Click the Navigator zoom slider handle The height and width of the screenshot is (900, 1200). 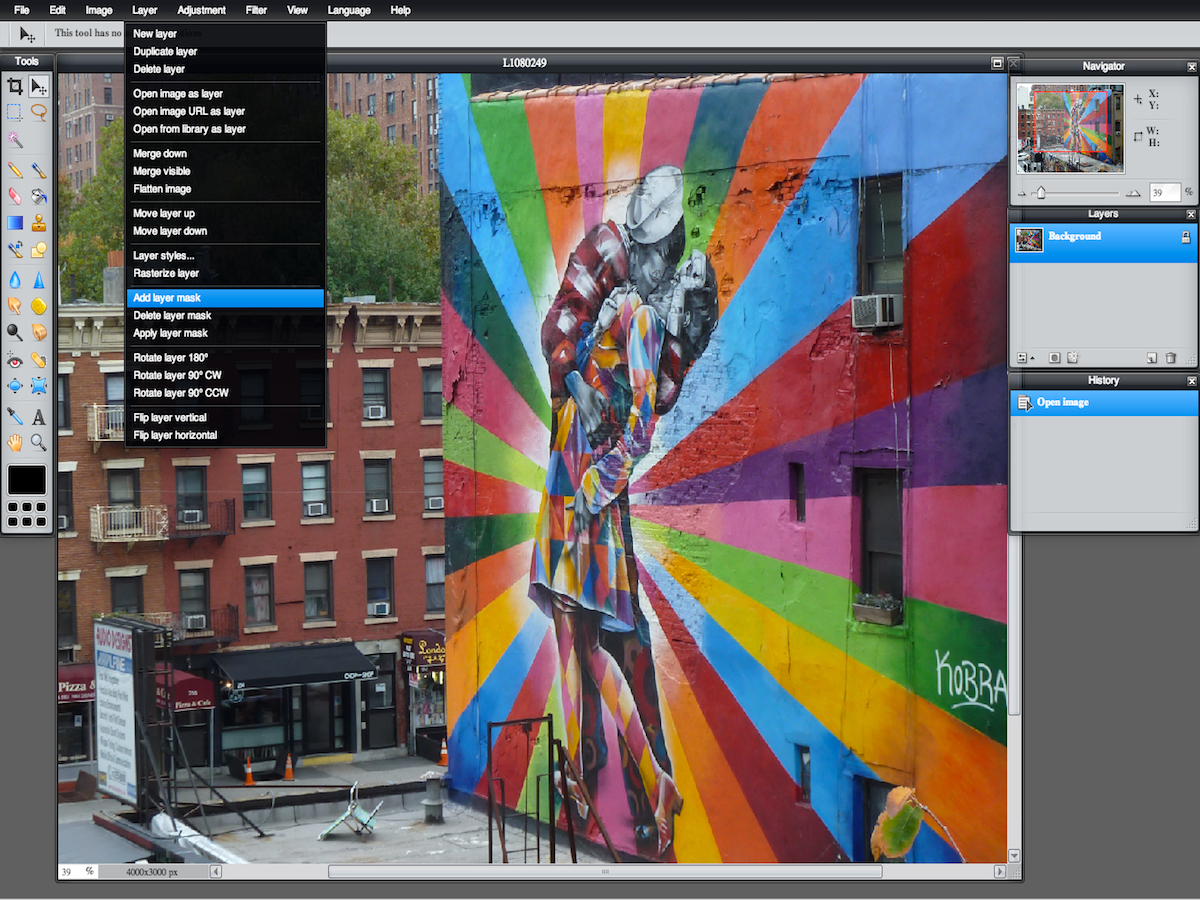(1041, 192)
